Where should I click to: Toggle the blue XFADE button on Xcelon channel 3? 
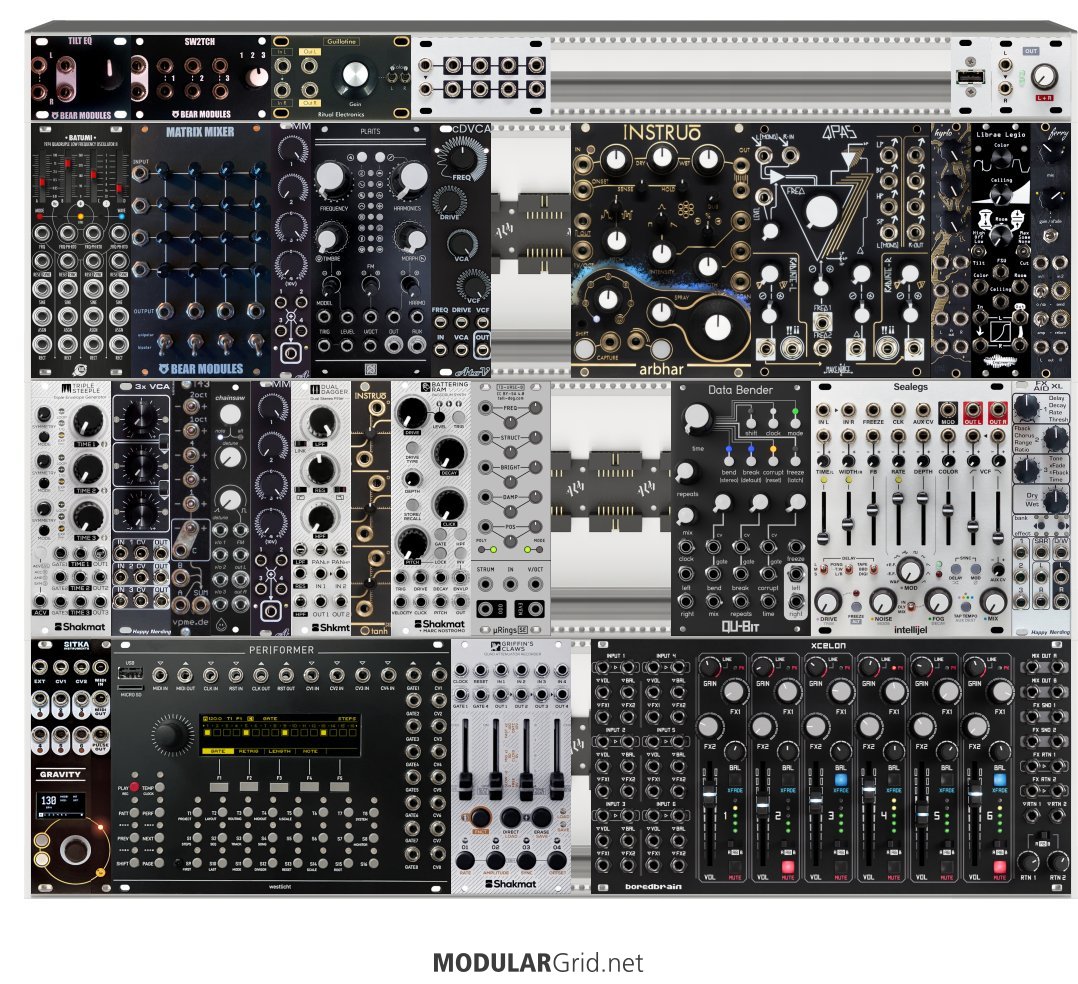[840, 780]
